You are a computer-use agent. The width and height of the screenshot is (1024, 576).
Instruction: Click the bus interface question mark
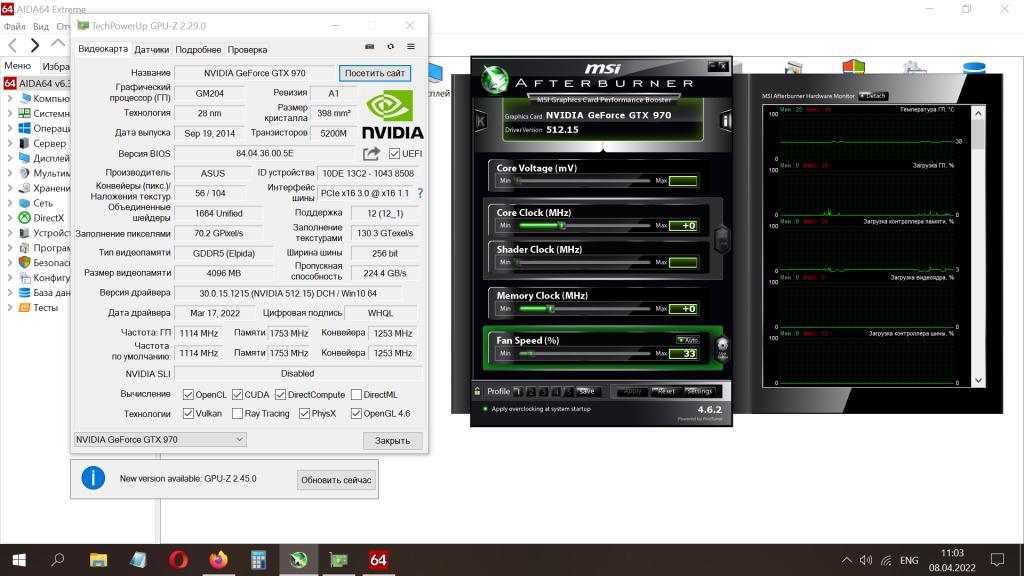[x=420, y=193]
